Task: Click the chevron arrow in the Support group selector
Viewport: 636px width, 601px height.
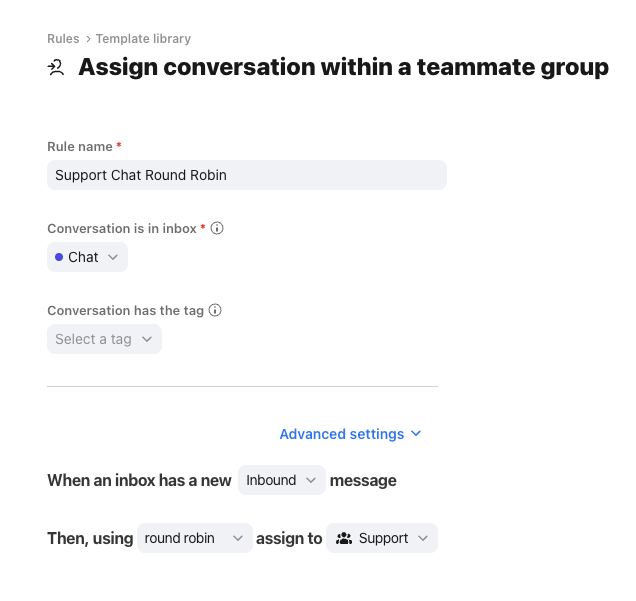Action: tap(423, 538)
